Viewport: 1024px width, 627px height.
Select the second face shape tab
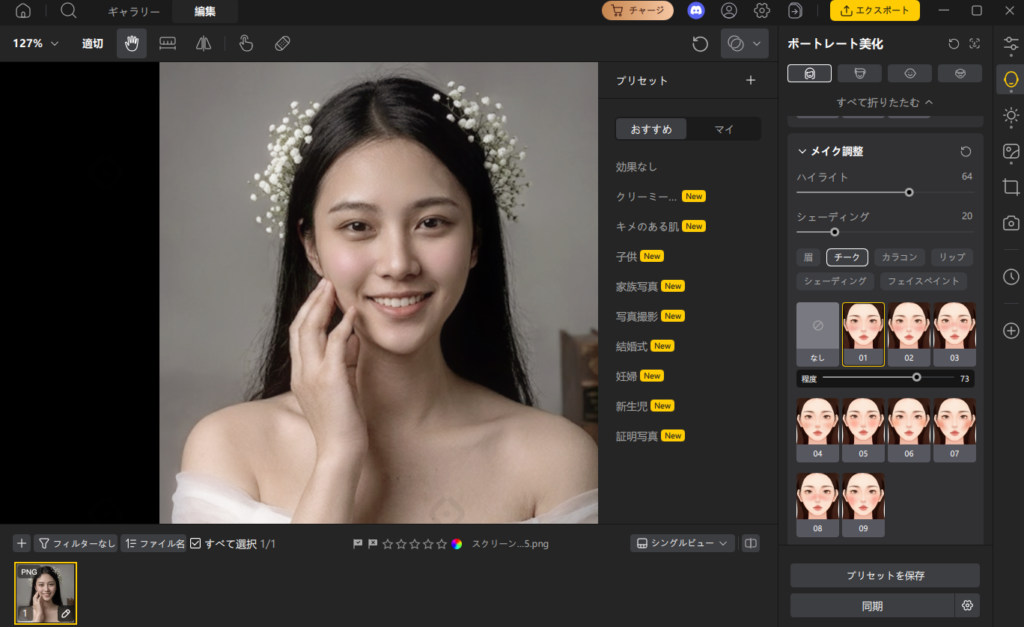click(859, 74)
